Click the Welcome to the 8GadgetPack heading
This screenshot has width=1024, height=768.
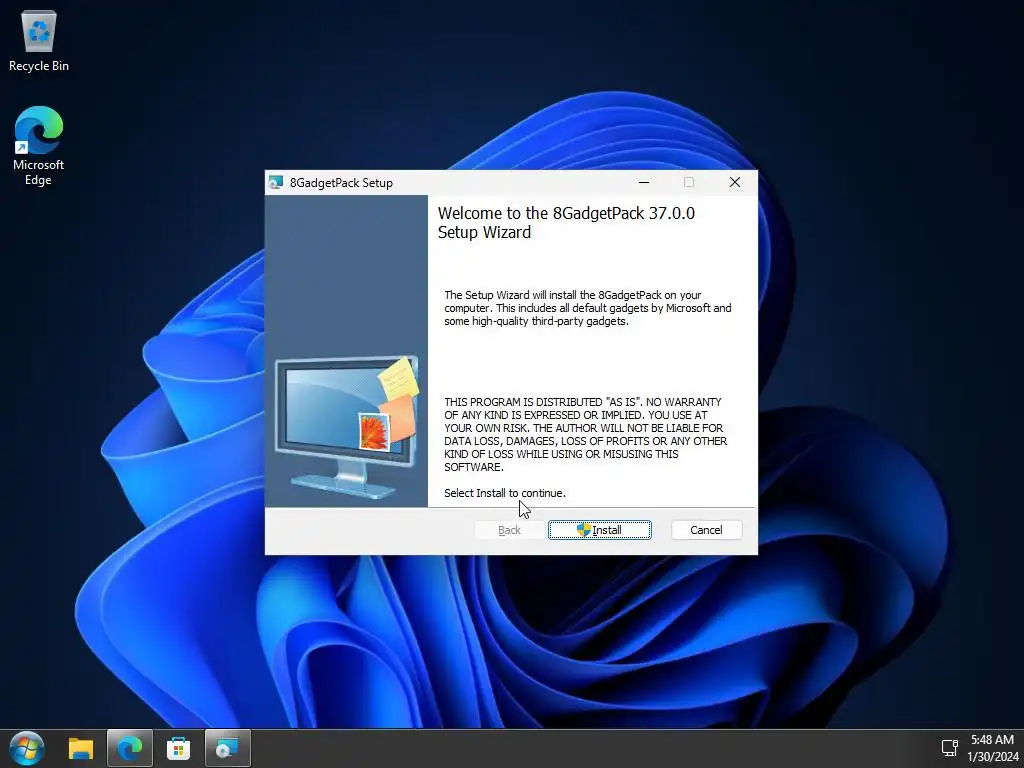click(x=566, y=223)
